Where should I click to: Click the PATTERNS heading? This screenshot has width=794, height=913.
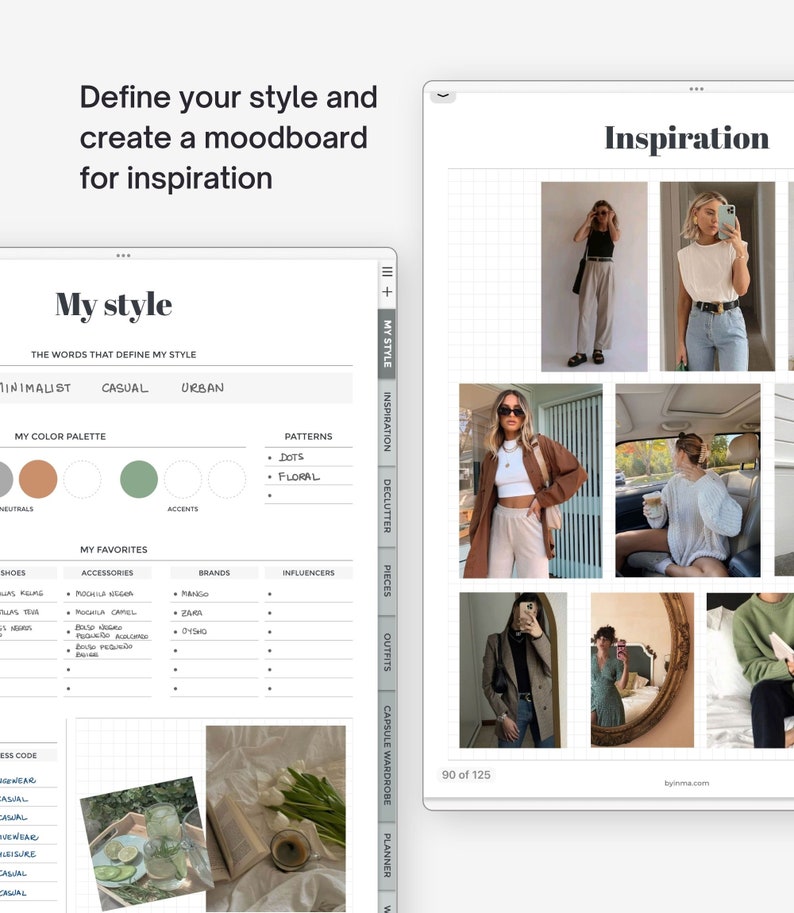[309, 436]
